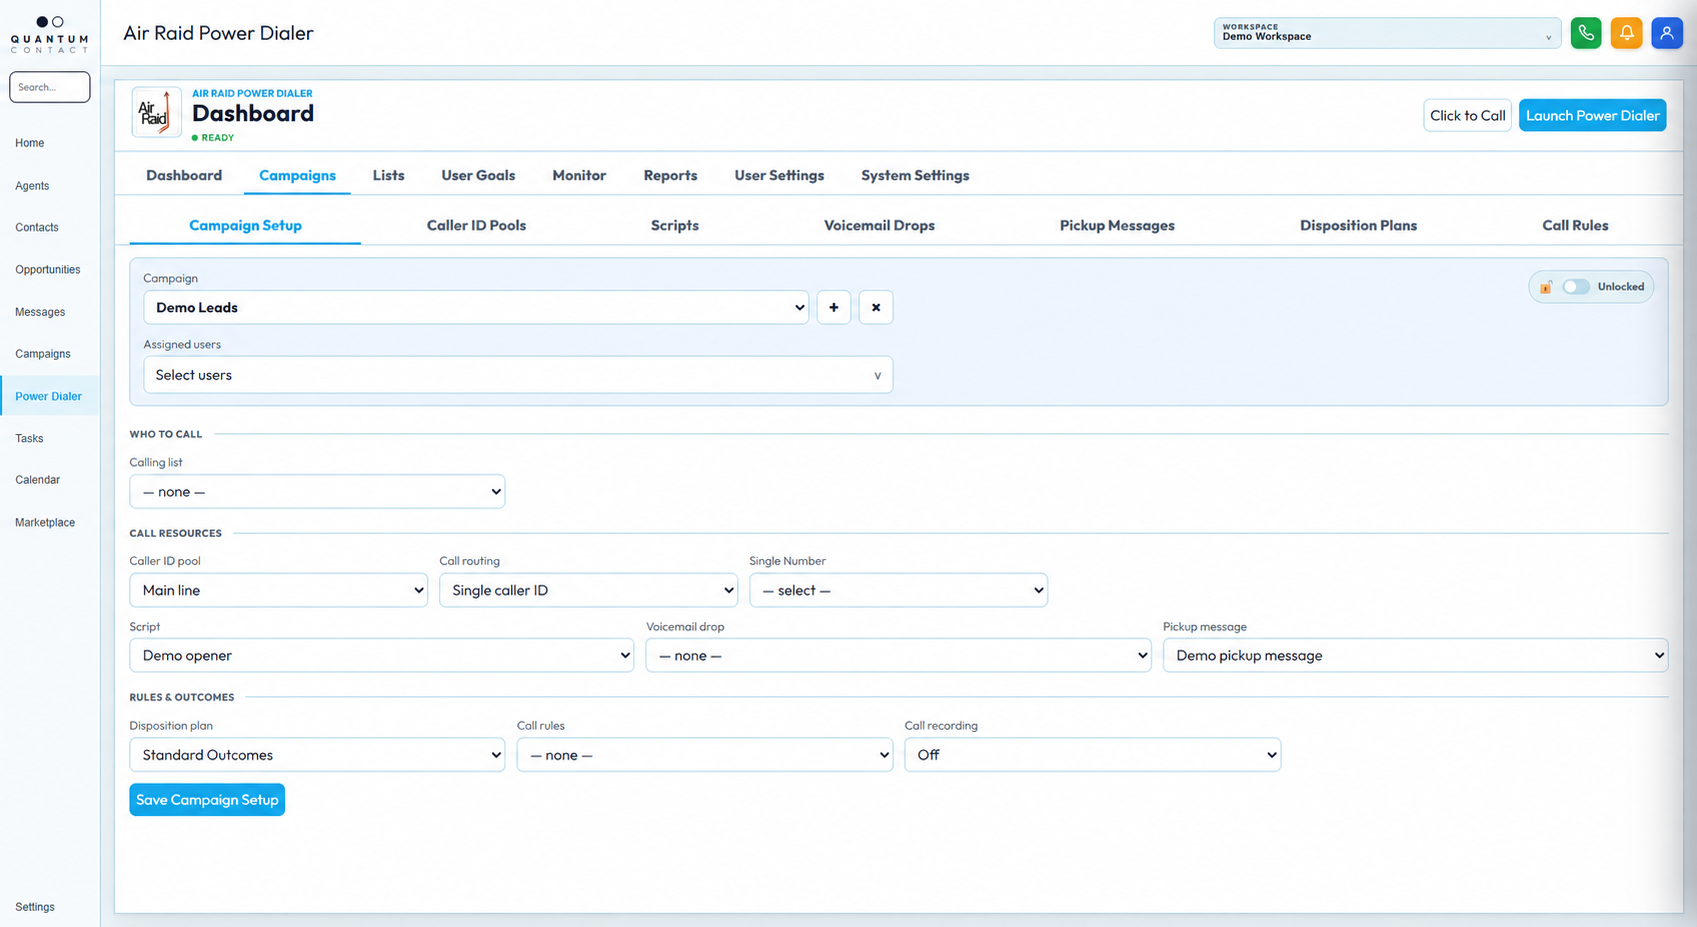The image size is (1697, 927).
Task: Switch to the Dashboard tab
Action: click(x=184, y=175)
